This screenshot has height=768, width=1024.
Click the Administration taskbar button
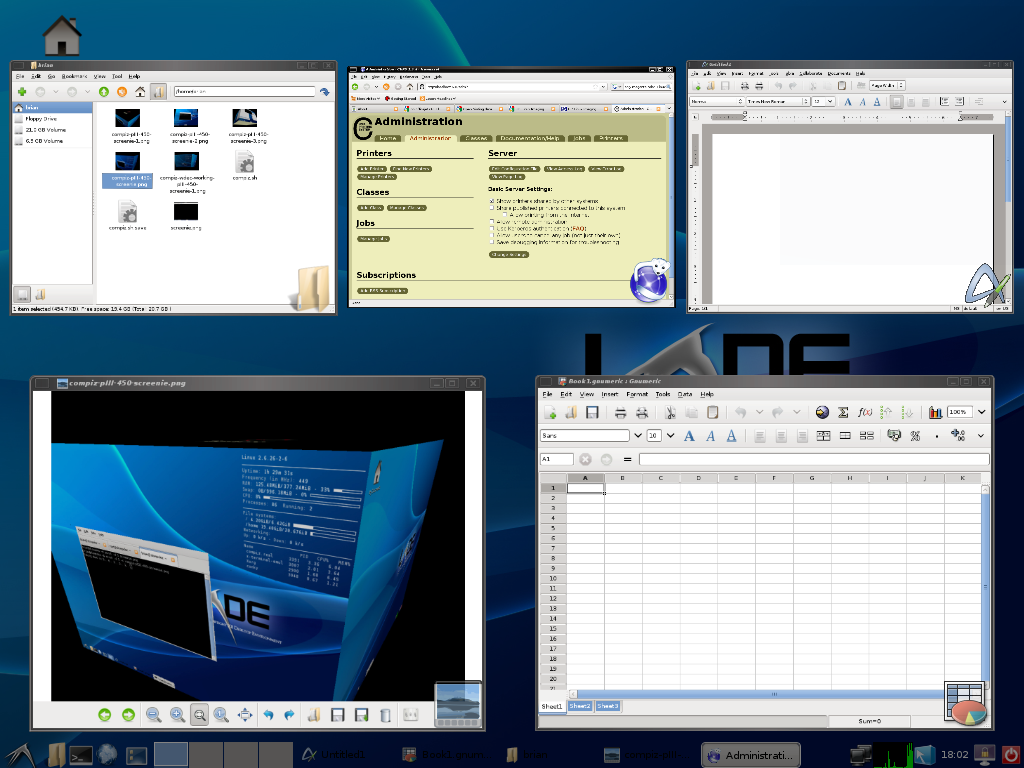751,755
